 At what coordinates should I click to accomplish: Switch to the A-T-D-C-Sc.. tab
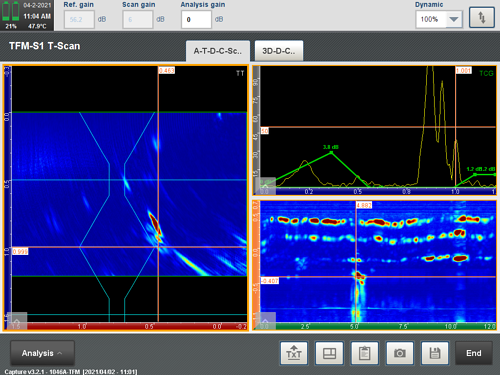click(x=218, y=51)
